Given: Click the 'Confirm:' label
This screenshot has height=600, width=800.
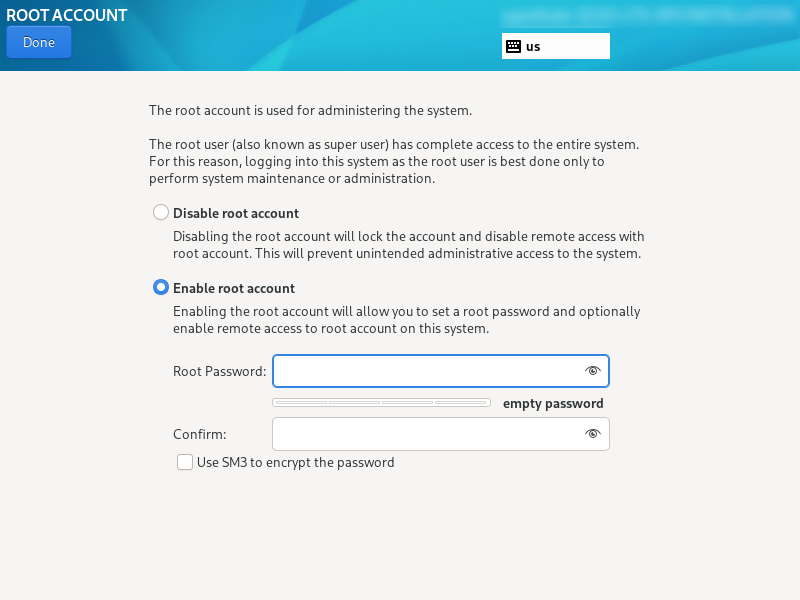Looking at the screenshot, I should [x=199, y=434].
